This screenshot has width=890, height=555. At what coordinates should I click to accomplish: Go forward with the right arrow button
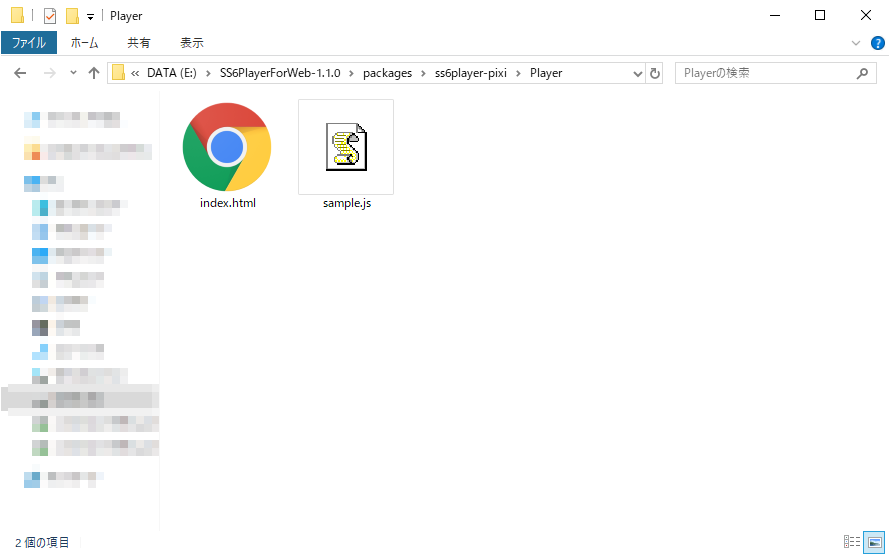pos(50,73)
